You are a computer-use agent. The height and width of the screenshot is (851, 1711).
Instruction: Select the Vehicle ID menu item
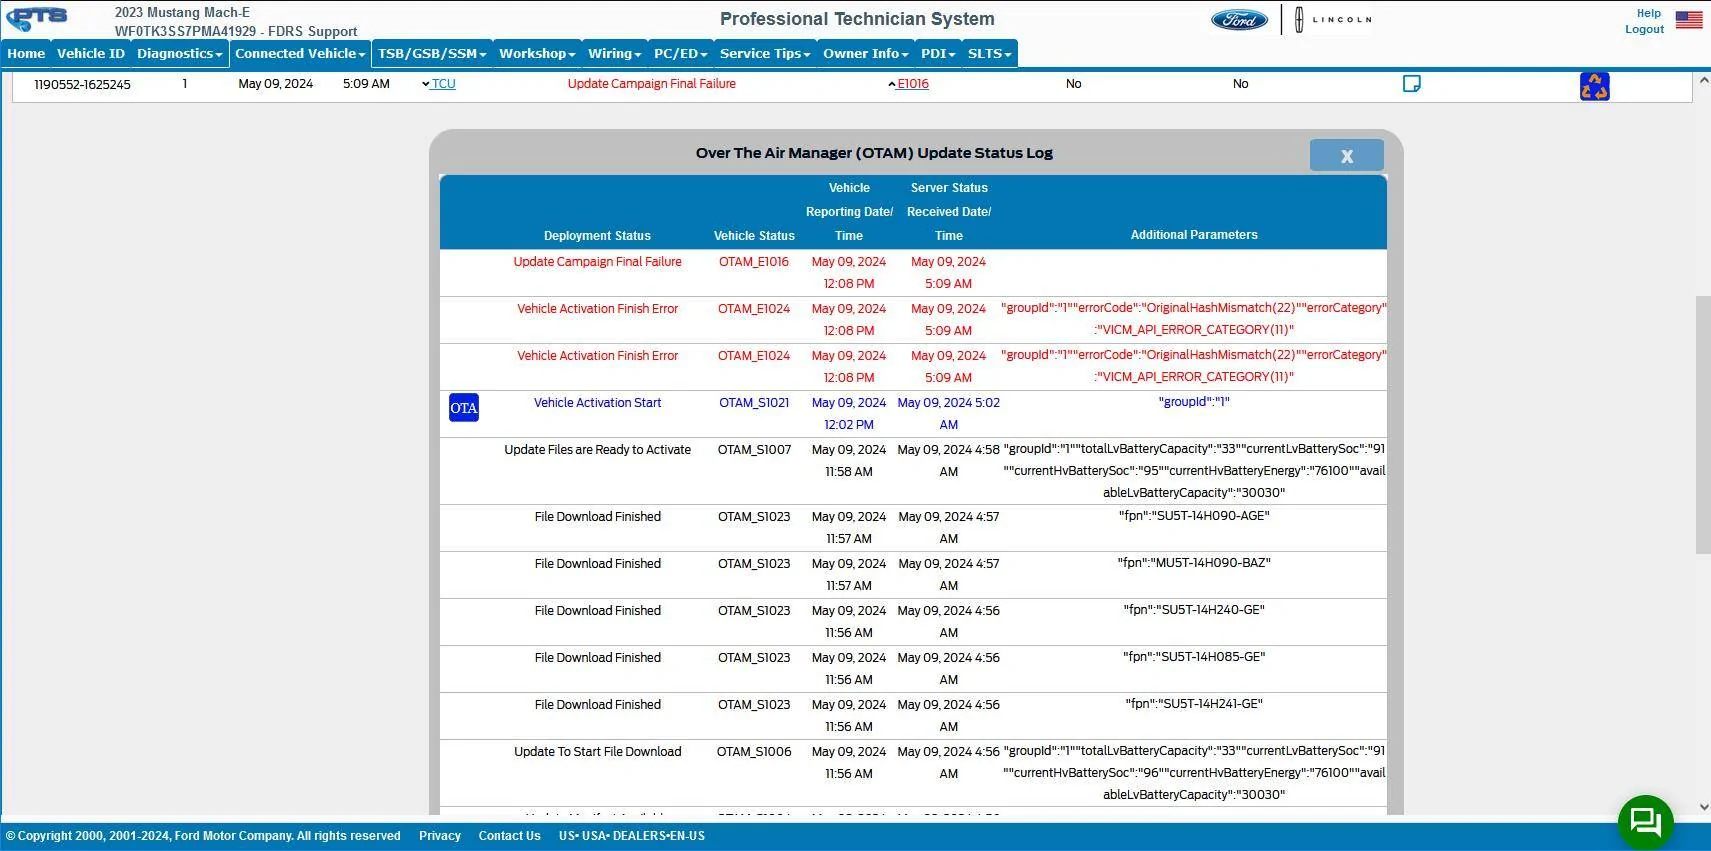click(91, 54)
